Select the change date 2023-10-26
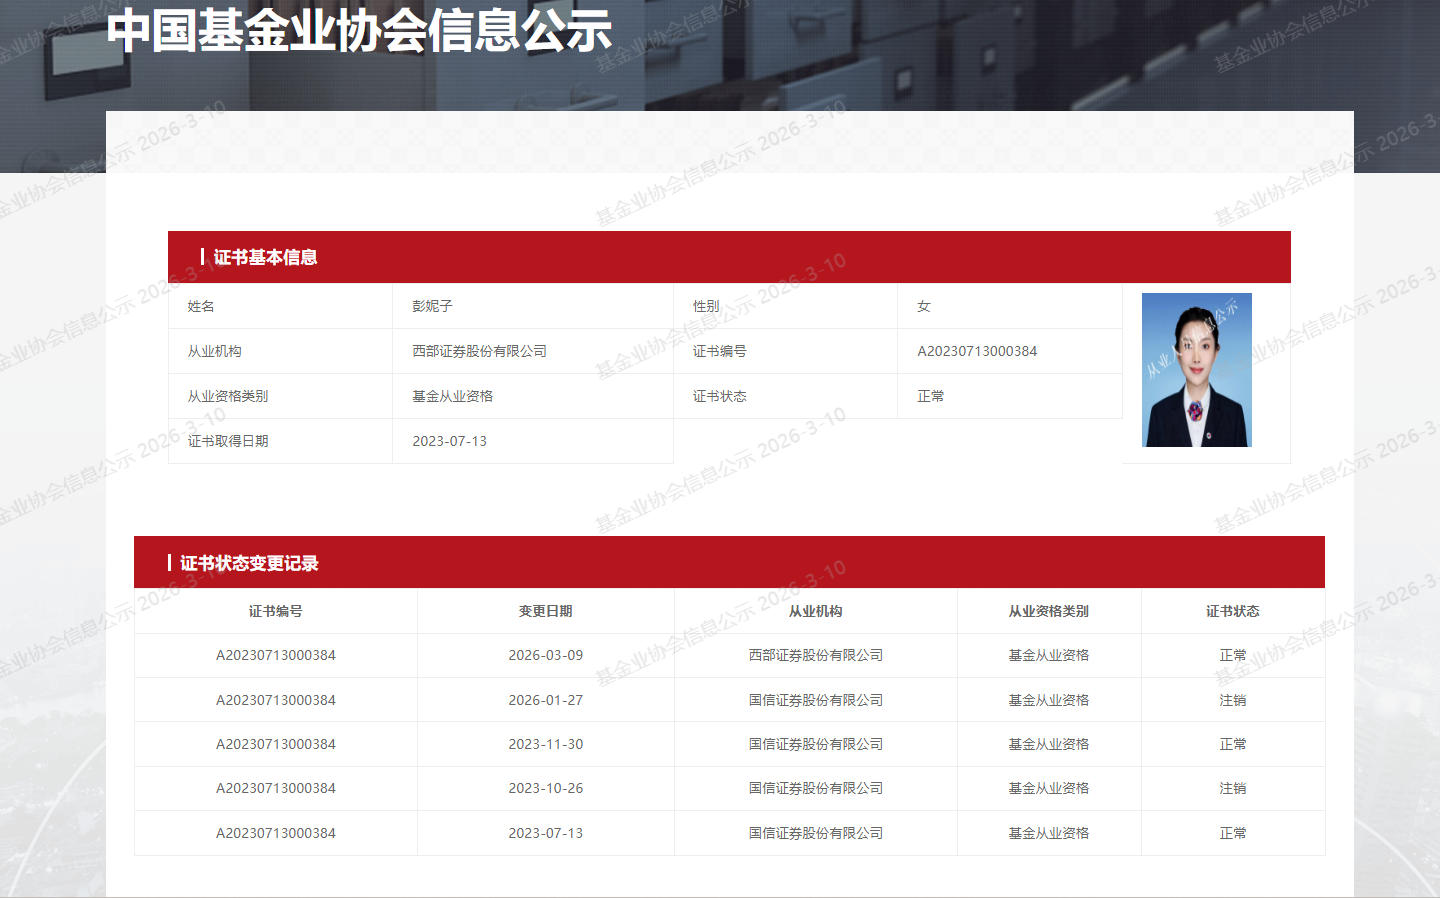This screenshot has width=1440, height=898. point(545,788)
